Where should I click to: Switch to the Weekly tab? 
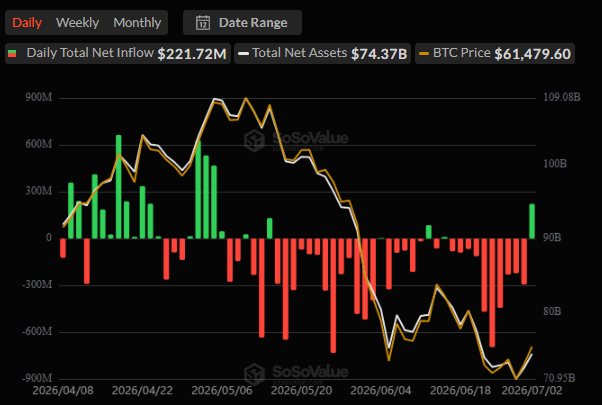(x=78, y=23)
